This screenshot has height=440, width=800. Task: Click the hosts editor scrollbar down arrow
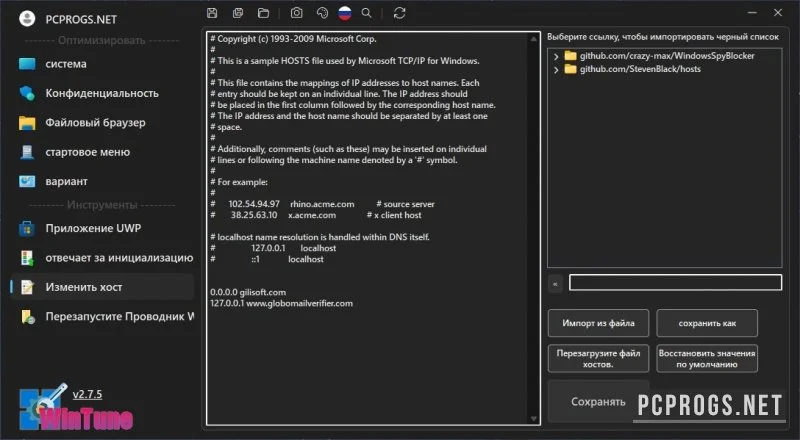[534, 419]
